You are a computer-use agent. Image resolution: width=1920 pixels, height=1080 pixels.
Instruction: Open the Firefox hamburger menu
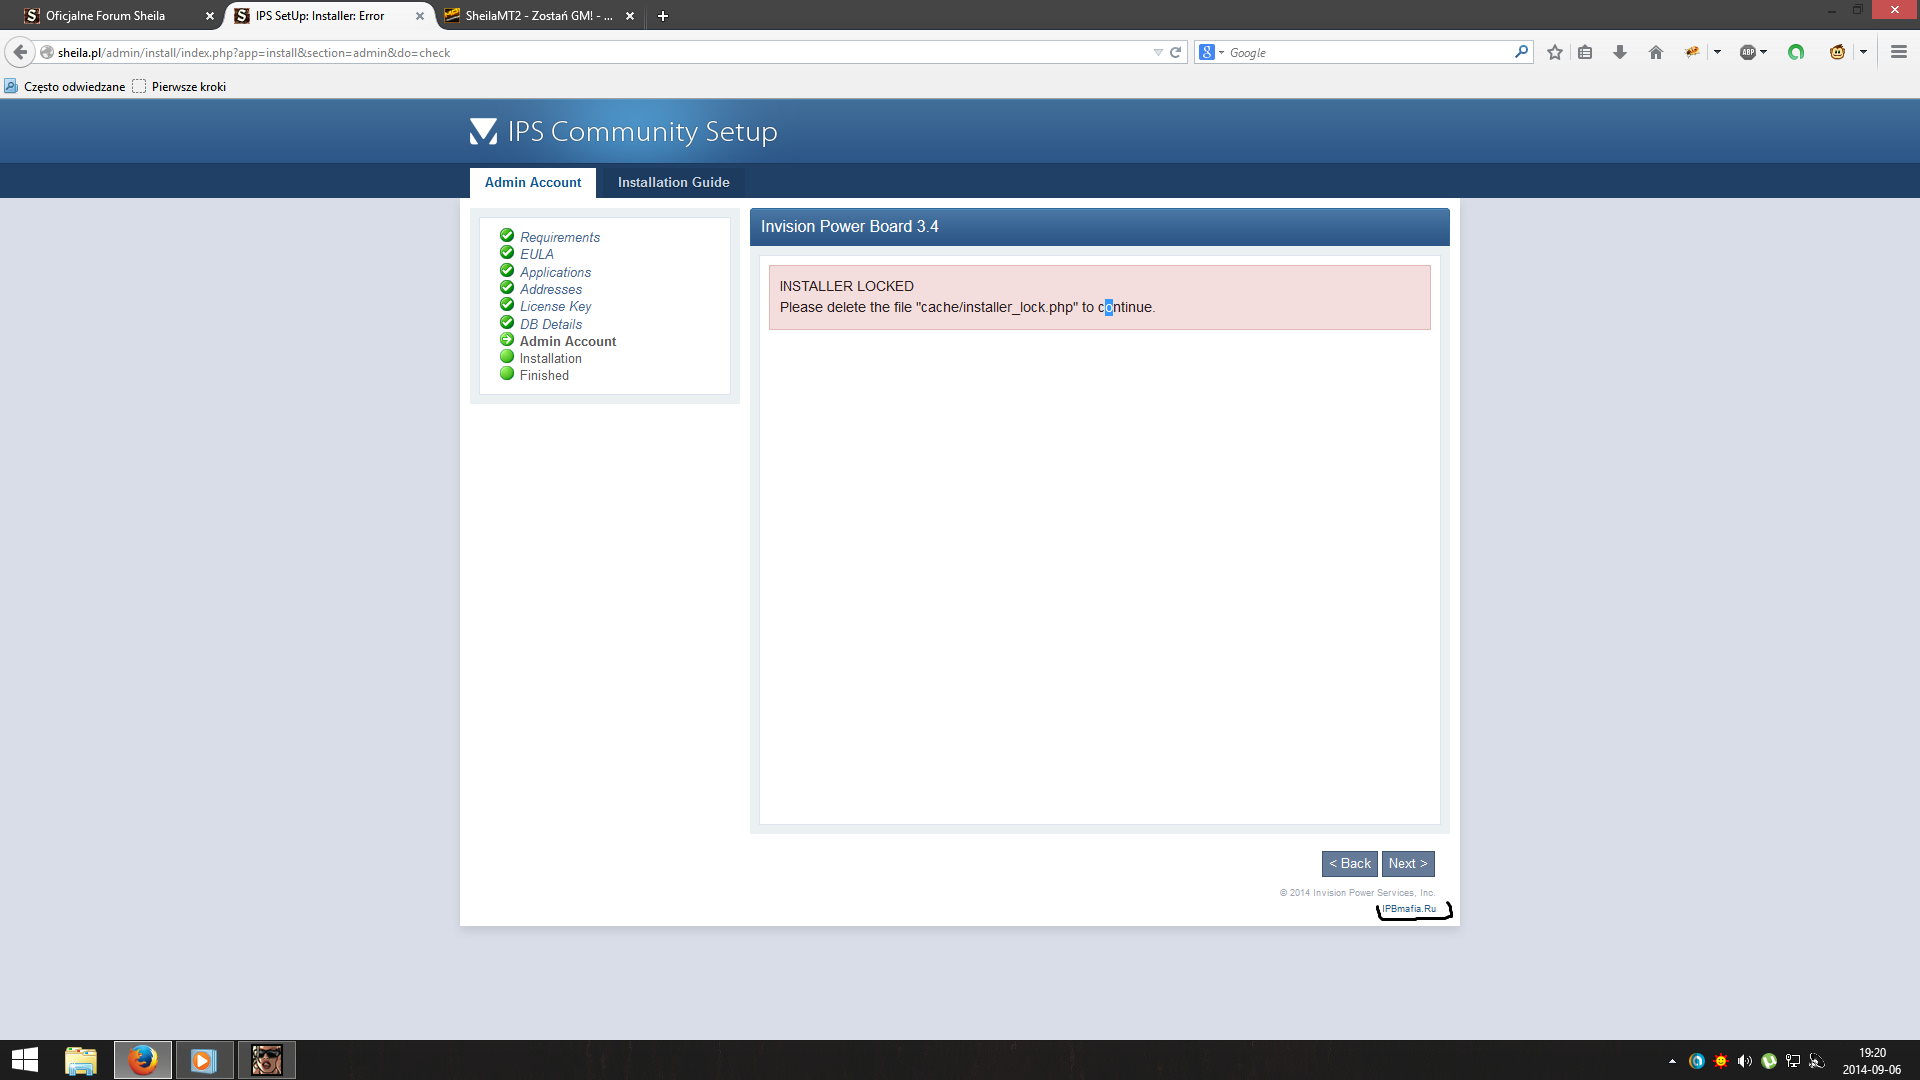pyautogui.click(x=1899, y=52)
